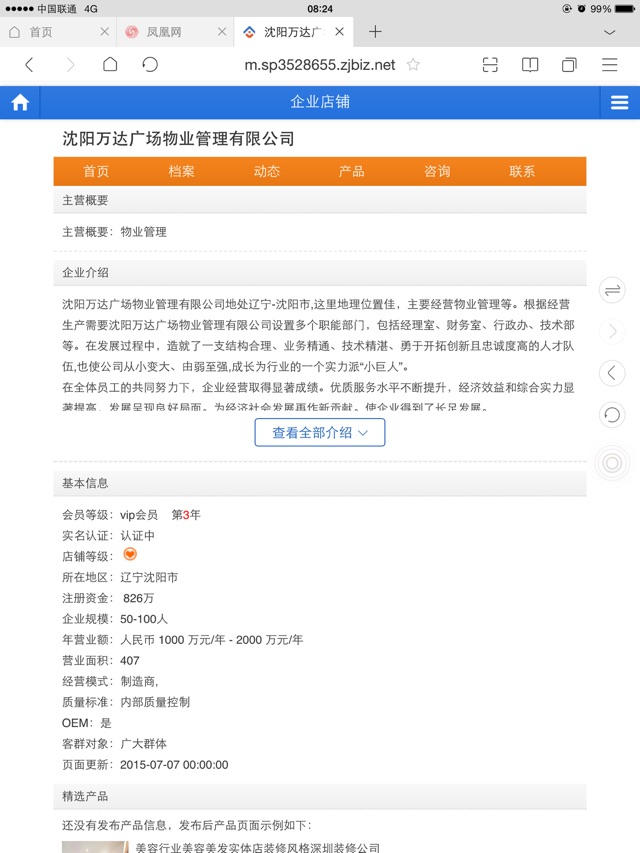Image resolution: width=640 pixels, height=853 pixels.
Task: Open a new tab with plus button
Action: pyautogui.click(x=375, y=32)
